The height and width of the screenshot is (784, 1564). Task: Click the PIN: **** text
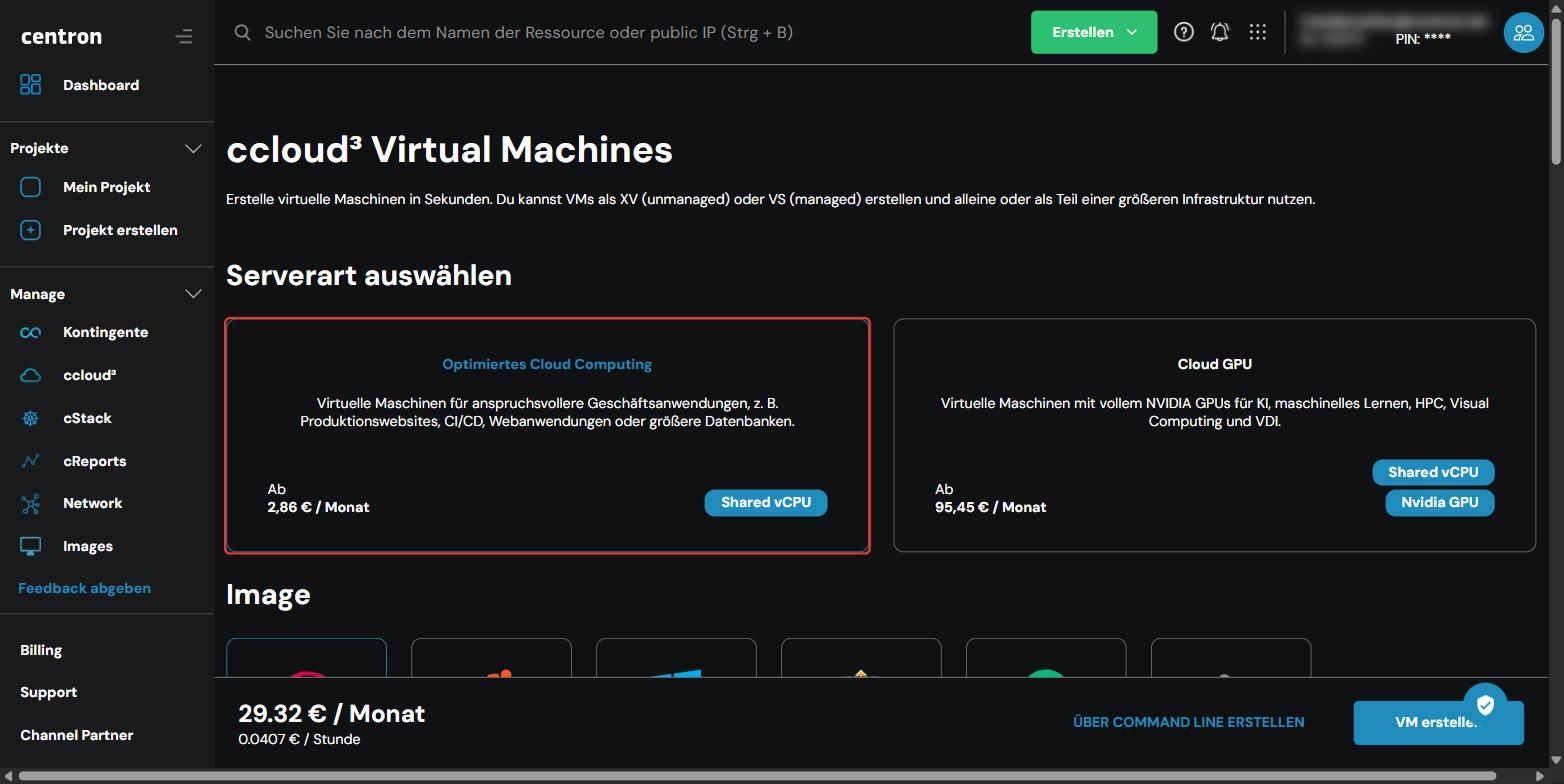point(1423,39)
